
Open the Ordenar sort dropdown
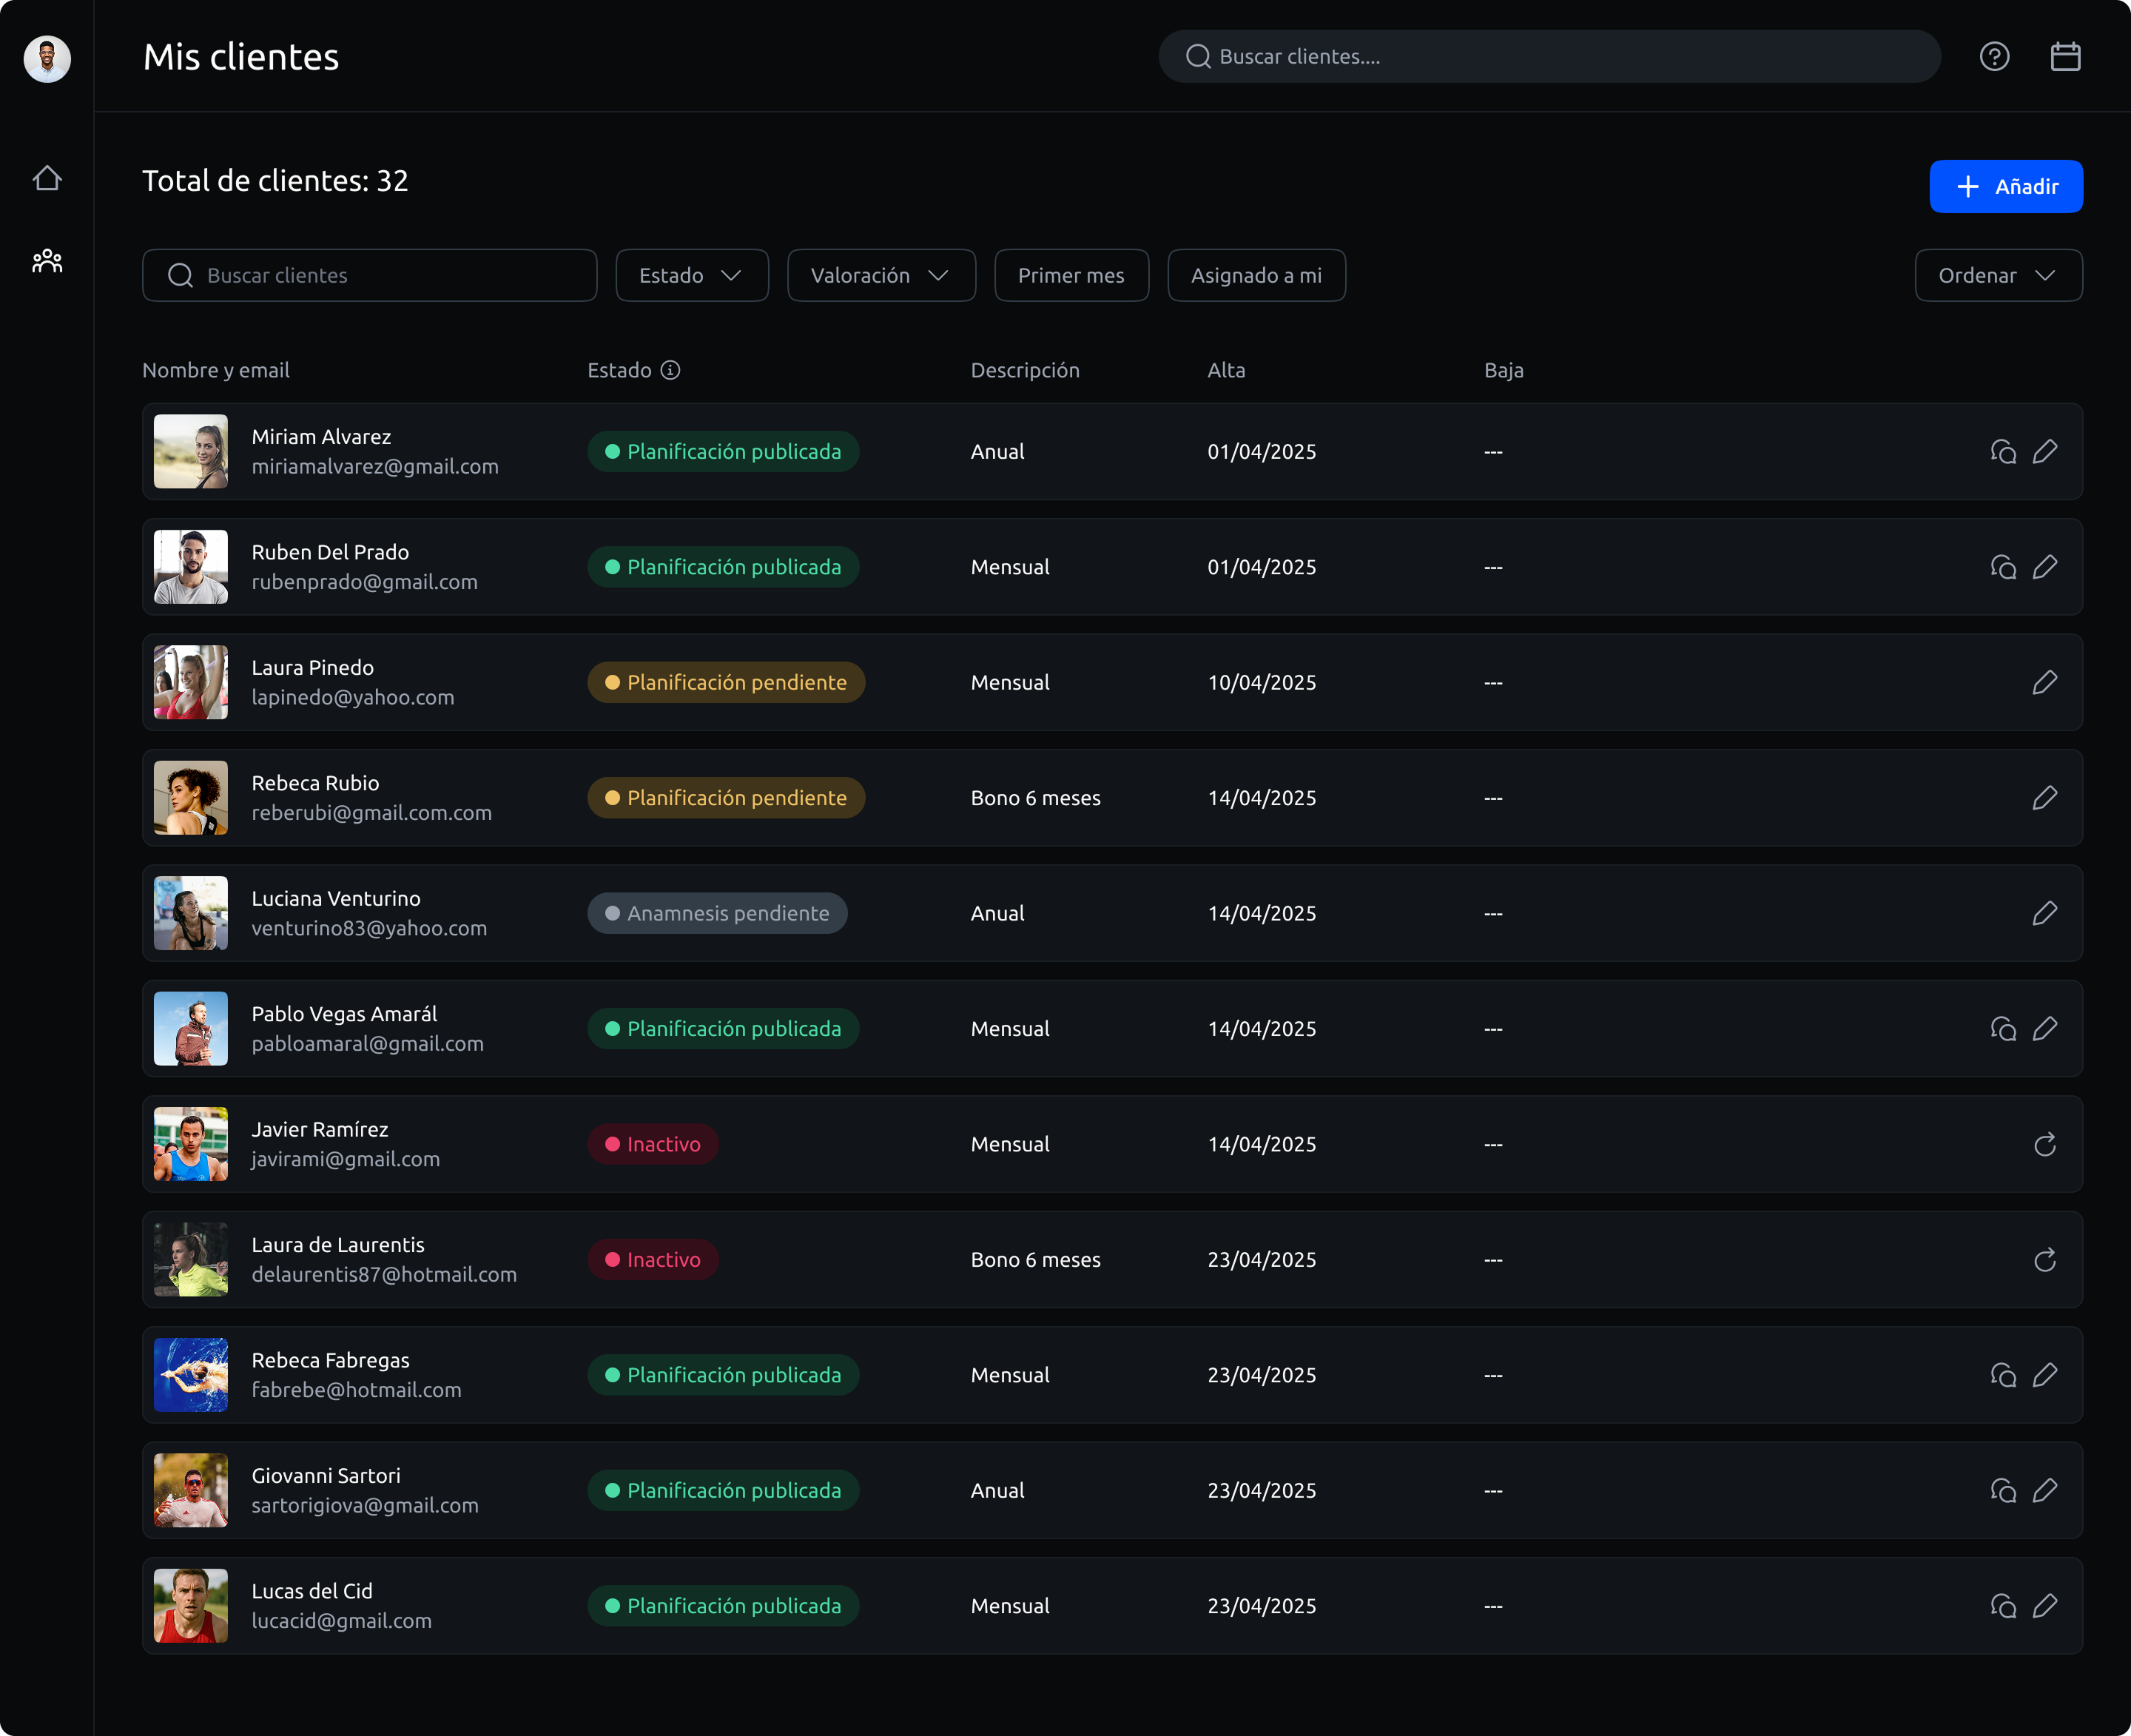tap(1998, 275)
